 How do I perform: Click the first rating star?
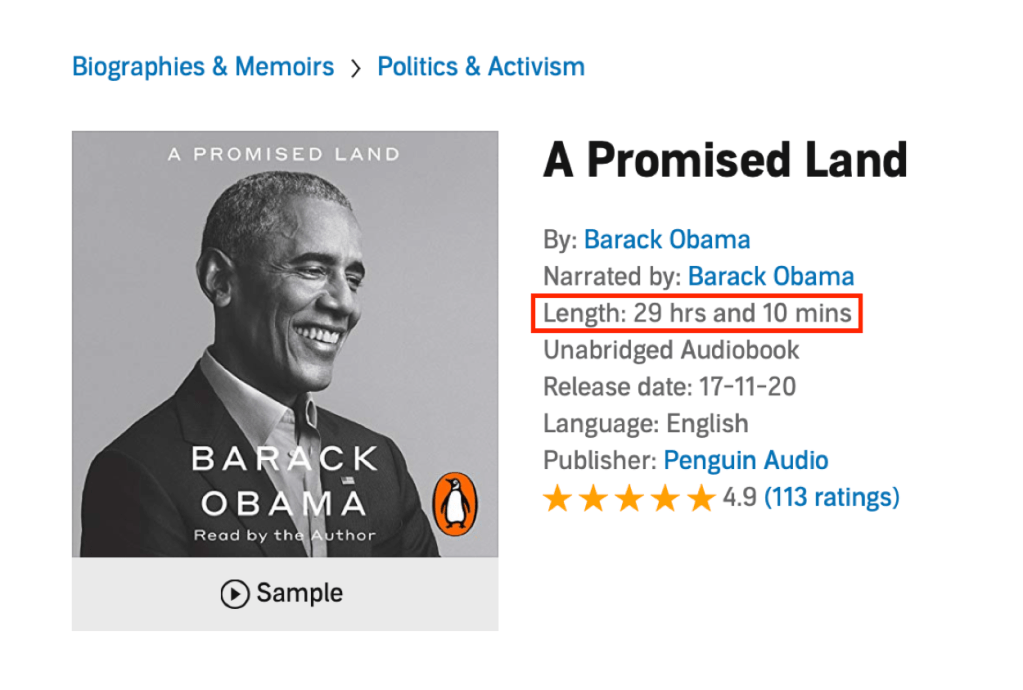point(557,498)
